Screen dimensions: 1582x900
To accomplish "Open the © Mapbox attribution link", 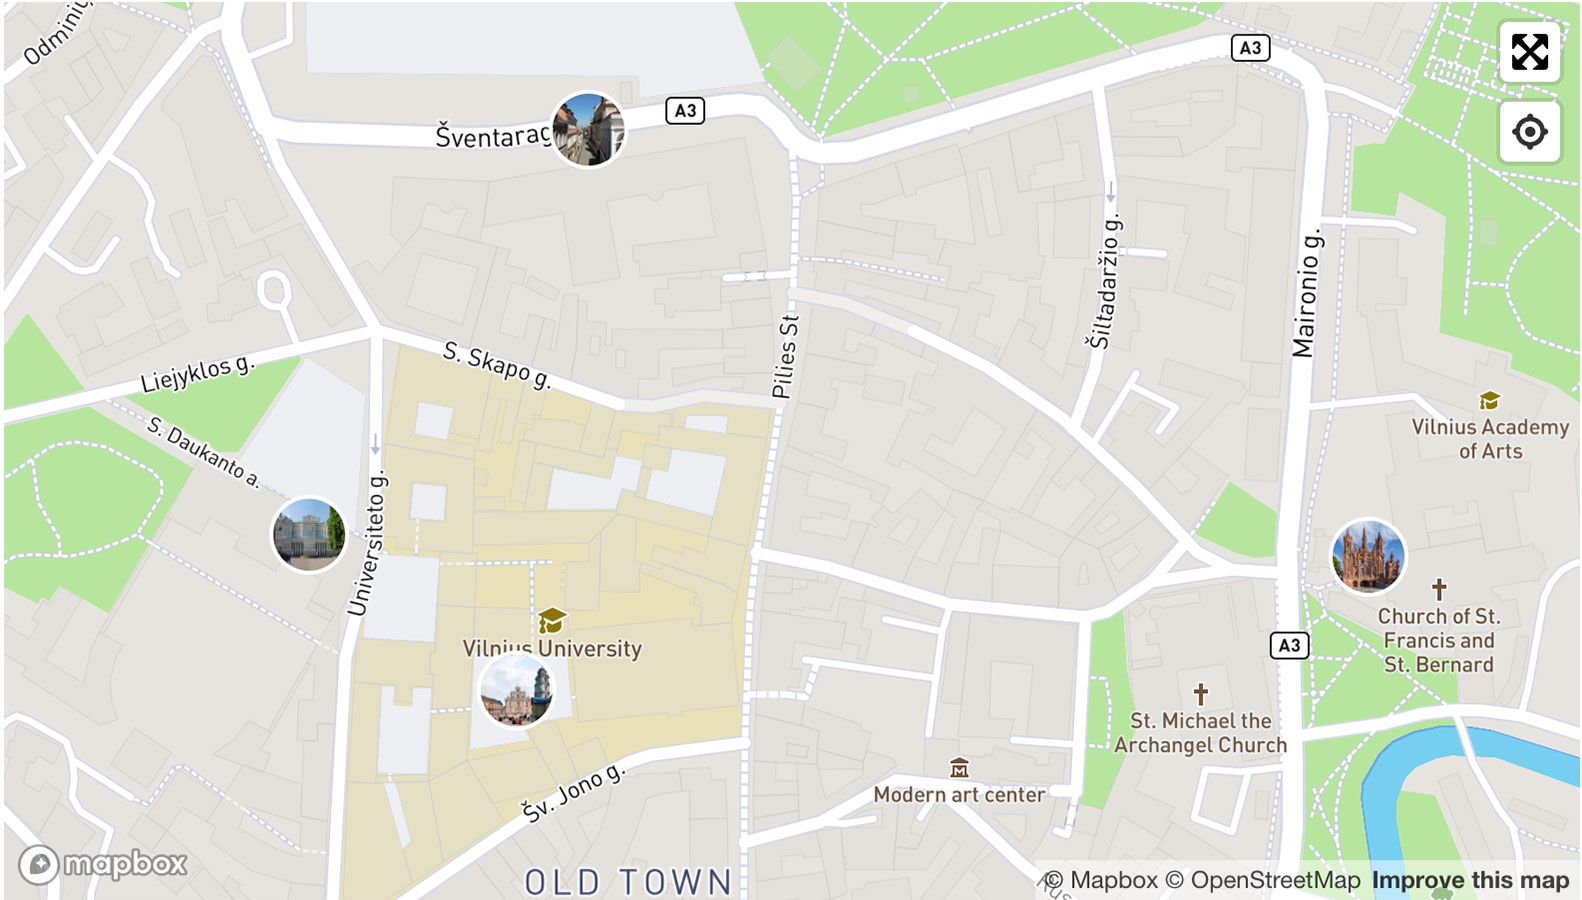I will pos(1100,880).
